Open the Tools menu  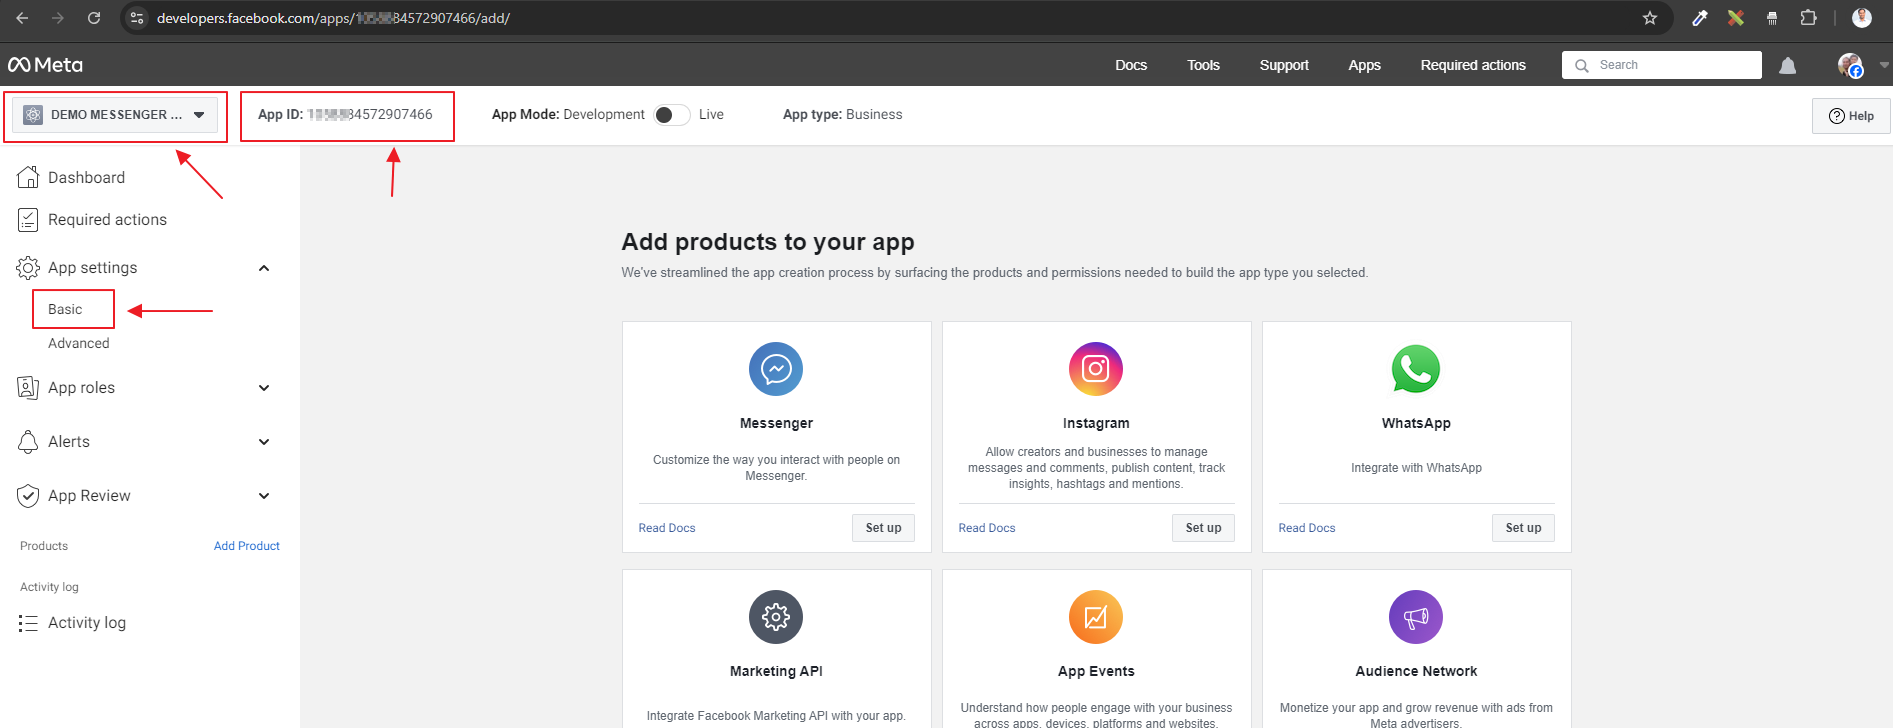pyautogui.click(x=1203, y=65)
